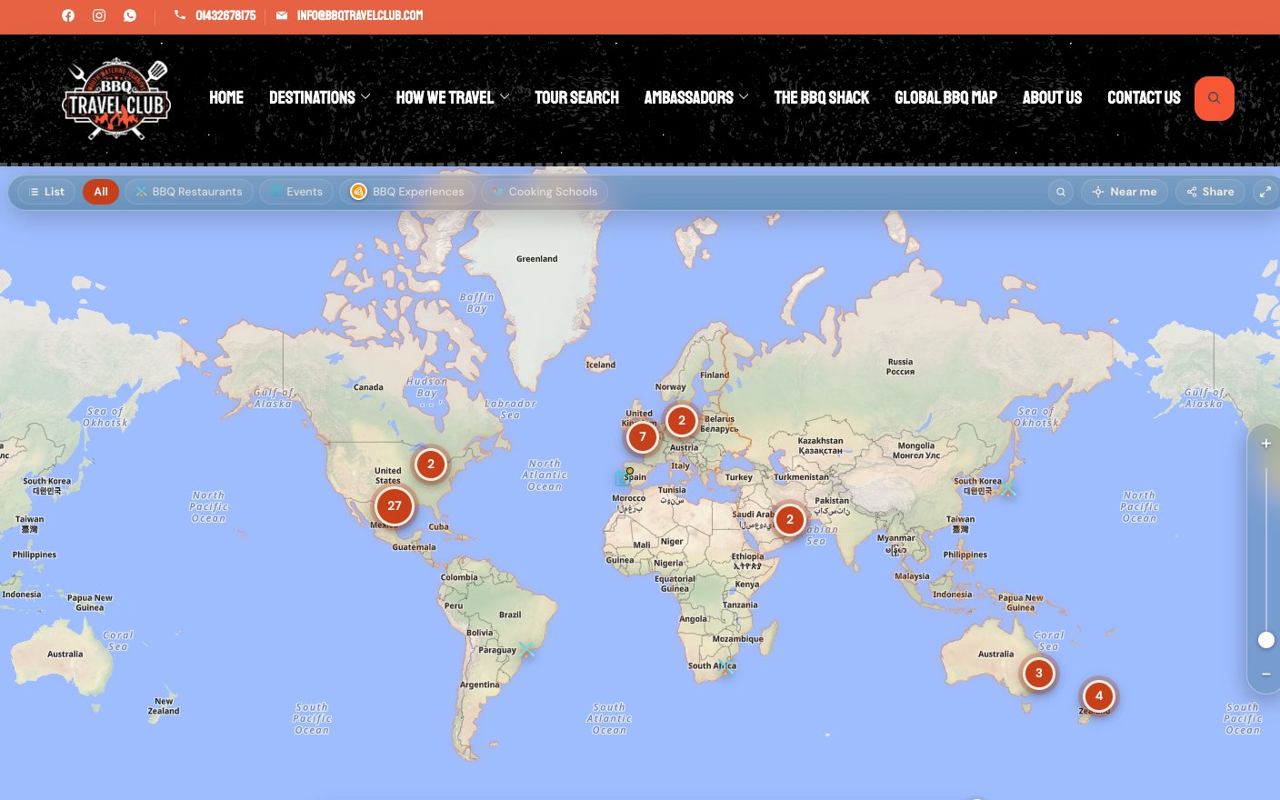Open the map search magnifier

[x=1061, y=192]
